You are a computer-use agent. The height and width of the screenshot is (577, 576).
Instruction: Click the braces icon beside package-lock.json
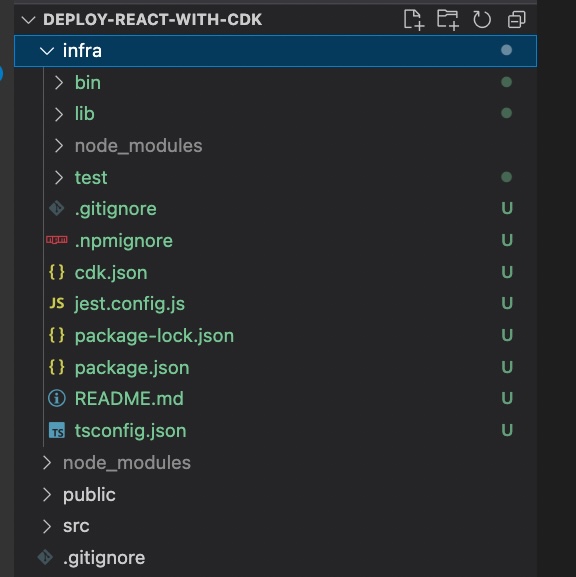[x=57, y=335]
